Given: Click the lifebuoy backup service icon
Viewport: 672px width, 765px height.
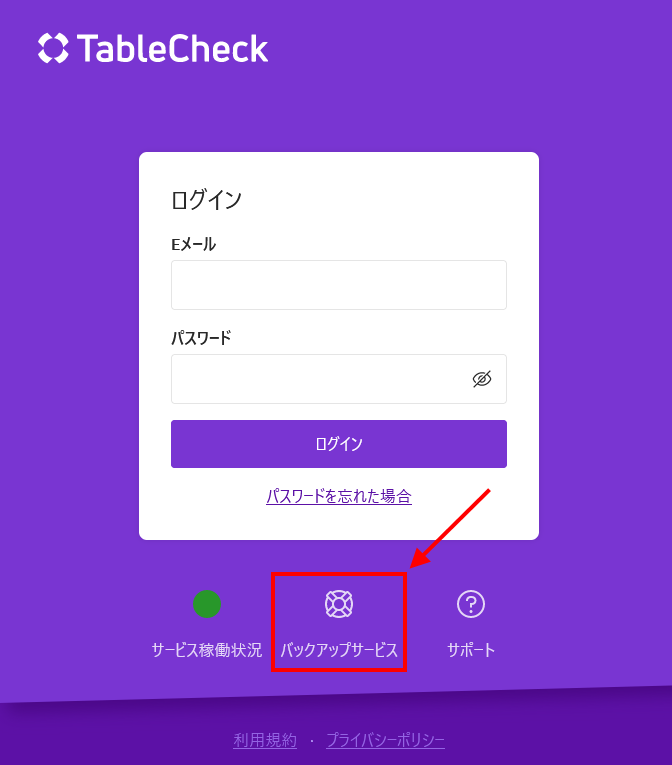Looking at the screenshot, I should (x=339, y=604).
